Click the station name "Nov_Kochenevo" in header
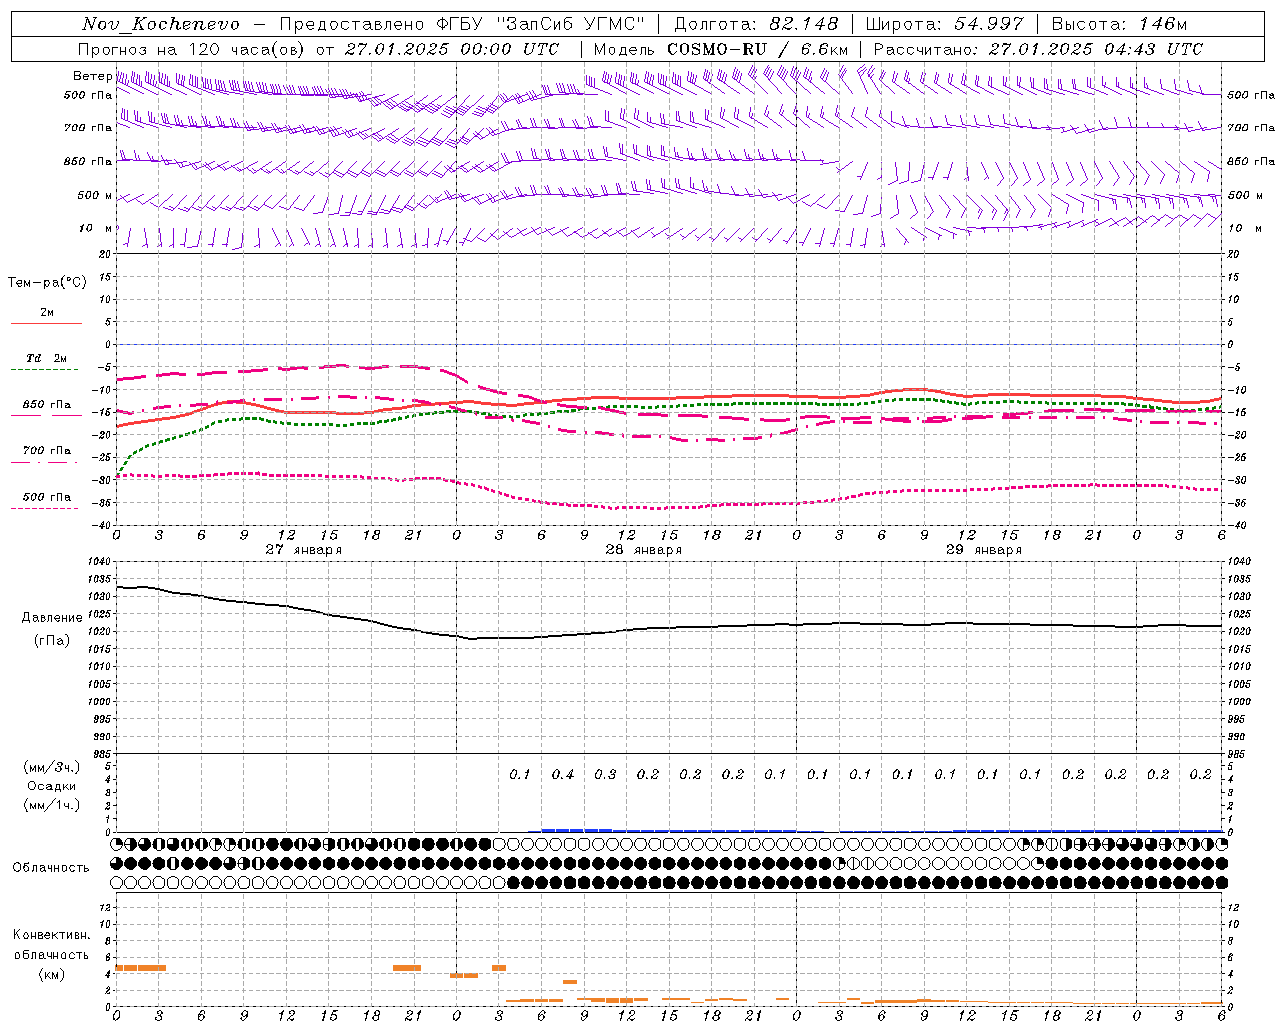Viewport: 1280px width, 1024px height. click(160, 24)
